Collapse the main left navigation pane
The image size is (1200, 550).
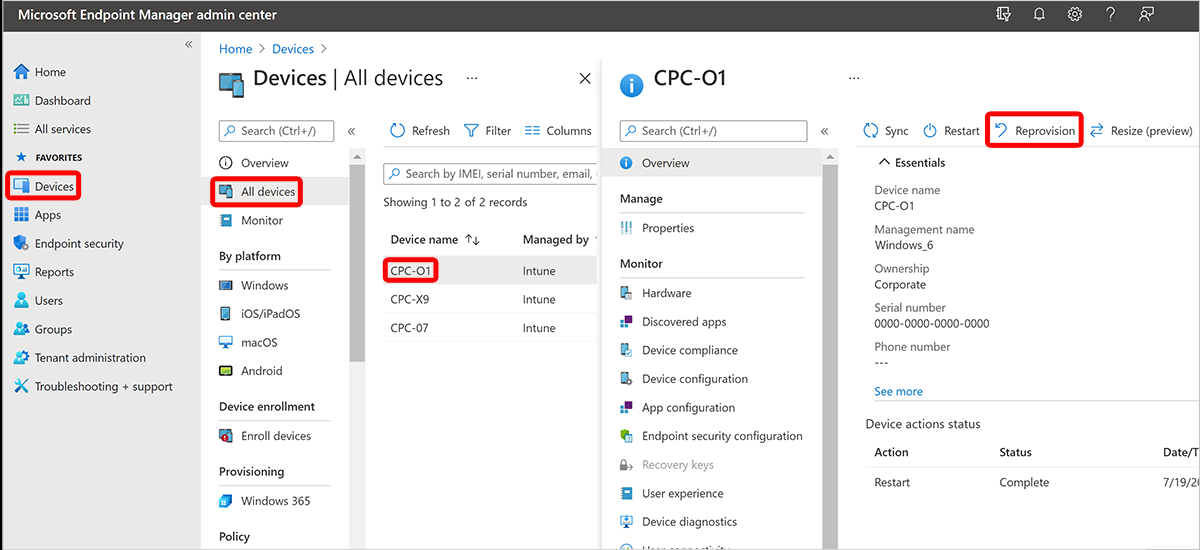(x=188, y=45)
